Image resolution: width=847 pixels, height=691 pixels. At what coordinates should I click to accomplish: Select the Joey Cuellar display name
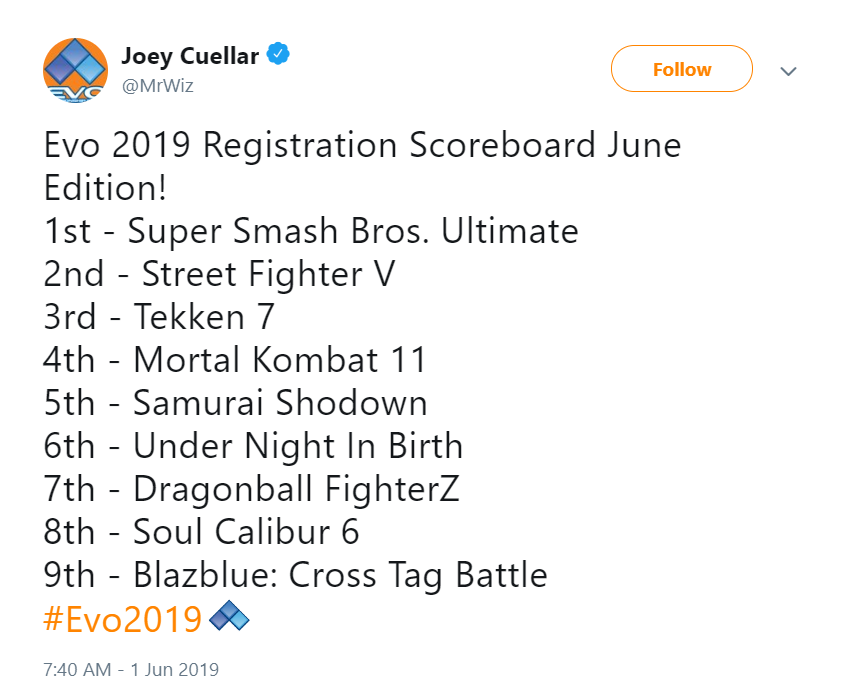pyautogui.click(x=193, y=56)
